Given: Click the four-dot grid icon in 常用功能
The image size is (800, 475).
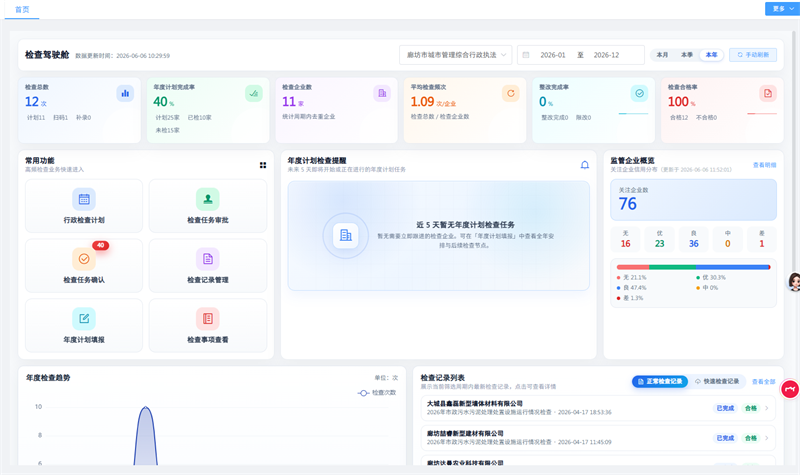Looking at the screenshot, I should click(x=263, y=165).
